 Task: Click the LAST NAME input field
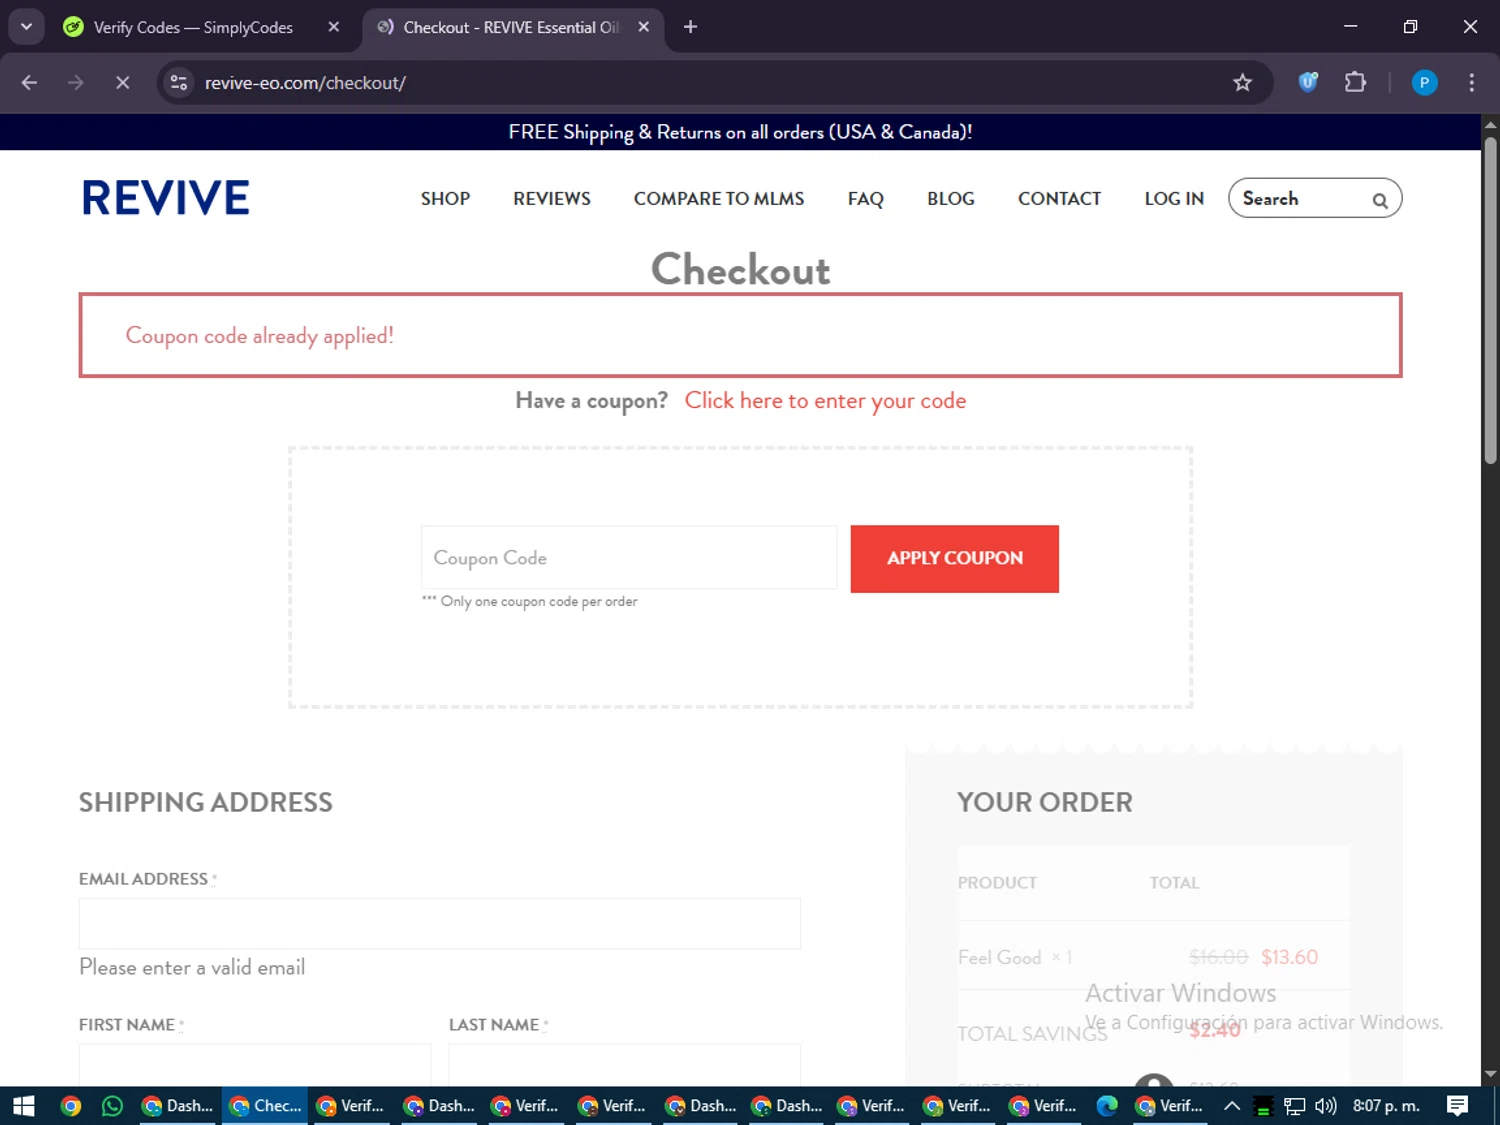[x=625, y=1065]
